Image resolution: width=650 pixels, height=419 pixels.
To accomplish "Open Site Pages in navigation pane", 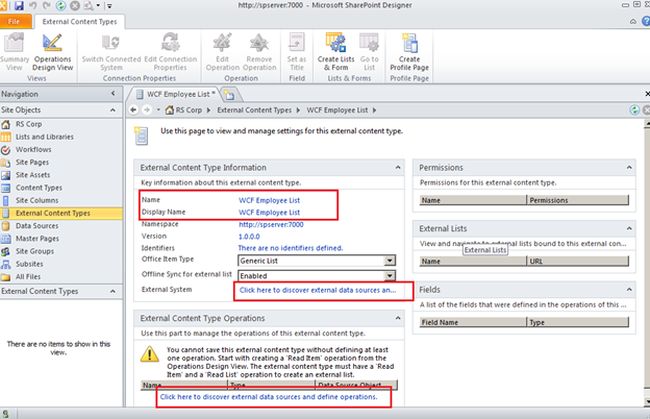I will [32, 162].
